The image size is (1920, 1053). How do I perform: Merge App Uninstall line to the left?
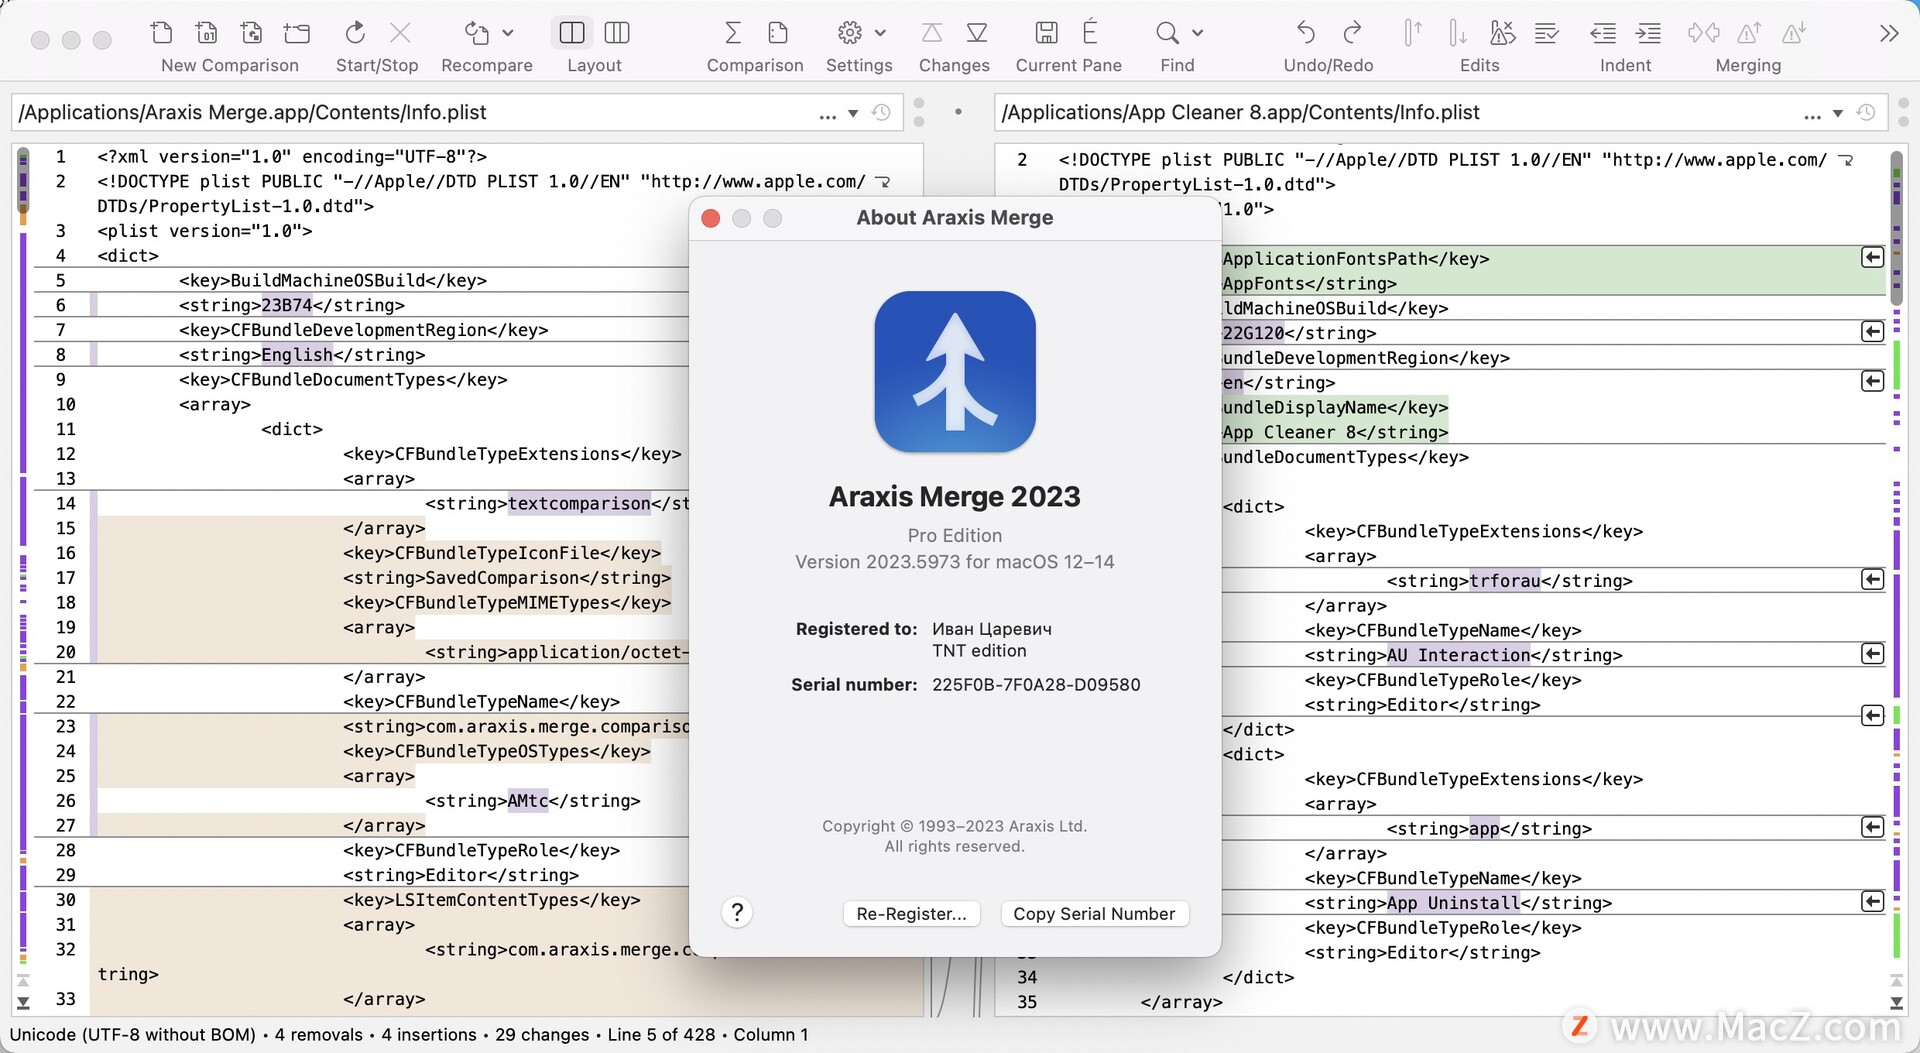[1873, 902]
